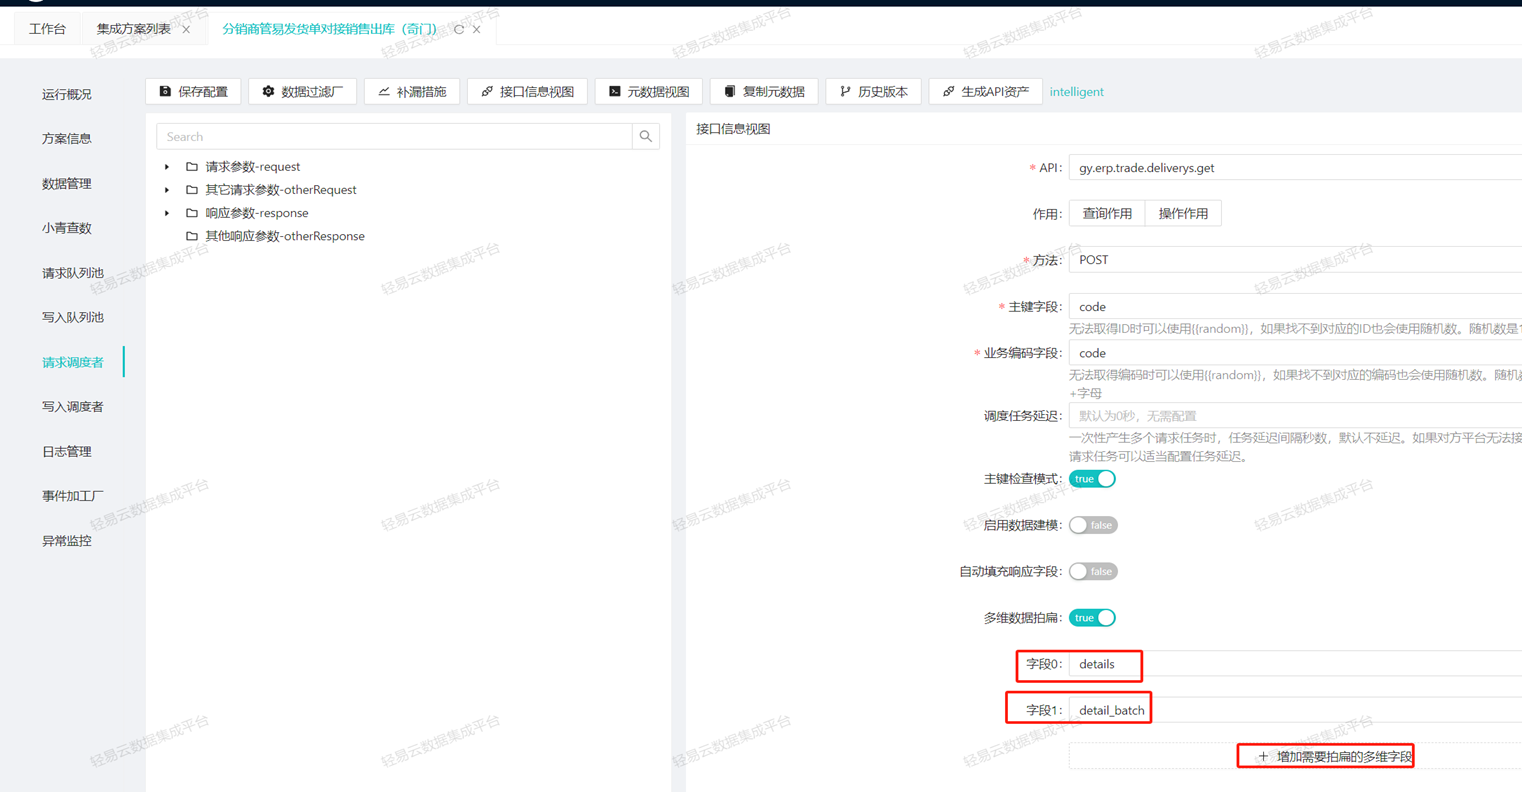Expand the 请求参数-request tree node

pos(167,167)
